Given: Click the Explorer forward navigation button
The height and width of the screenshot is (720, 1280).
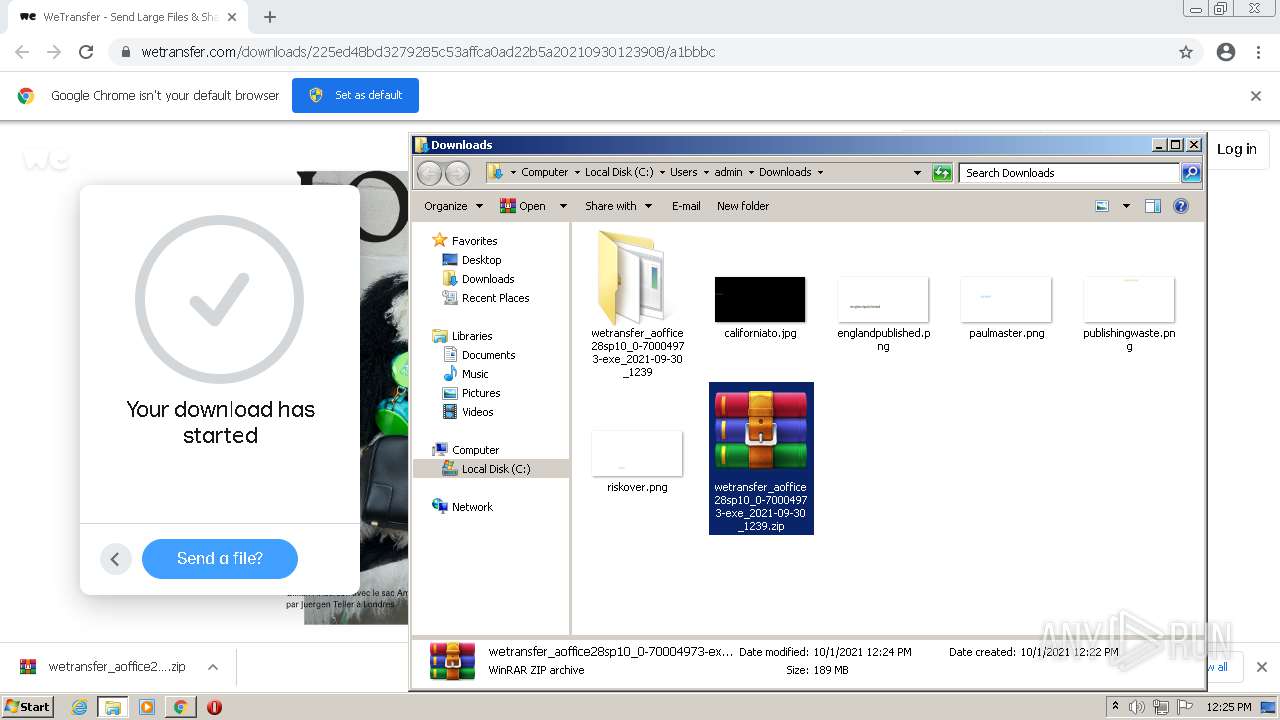Looking at the screenshot, I should 457,173.
